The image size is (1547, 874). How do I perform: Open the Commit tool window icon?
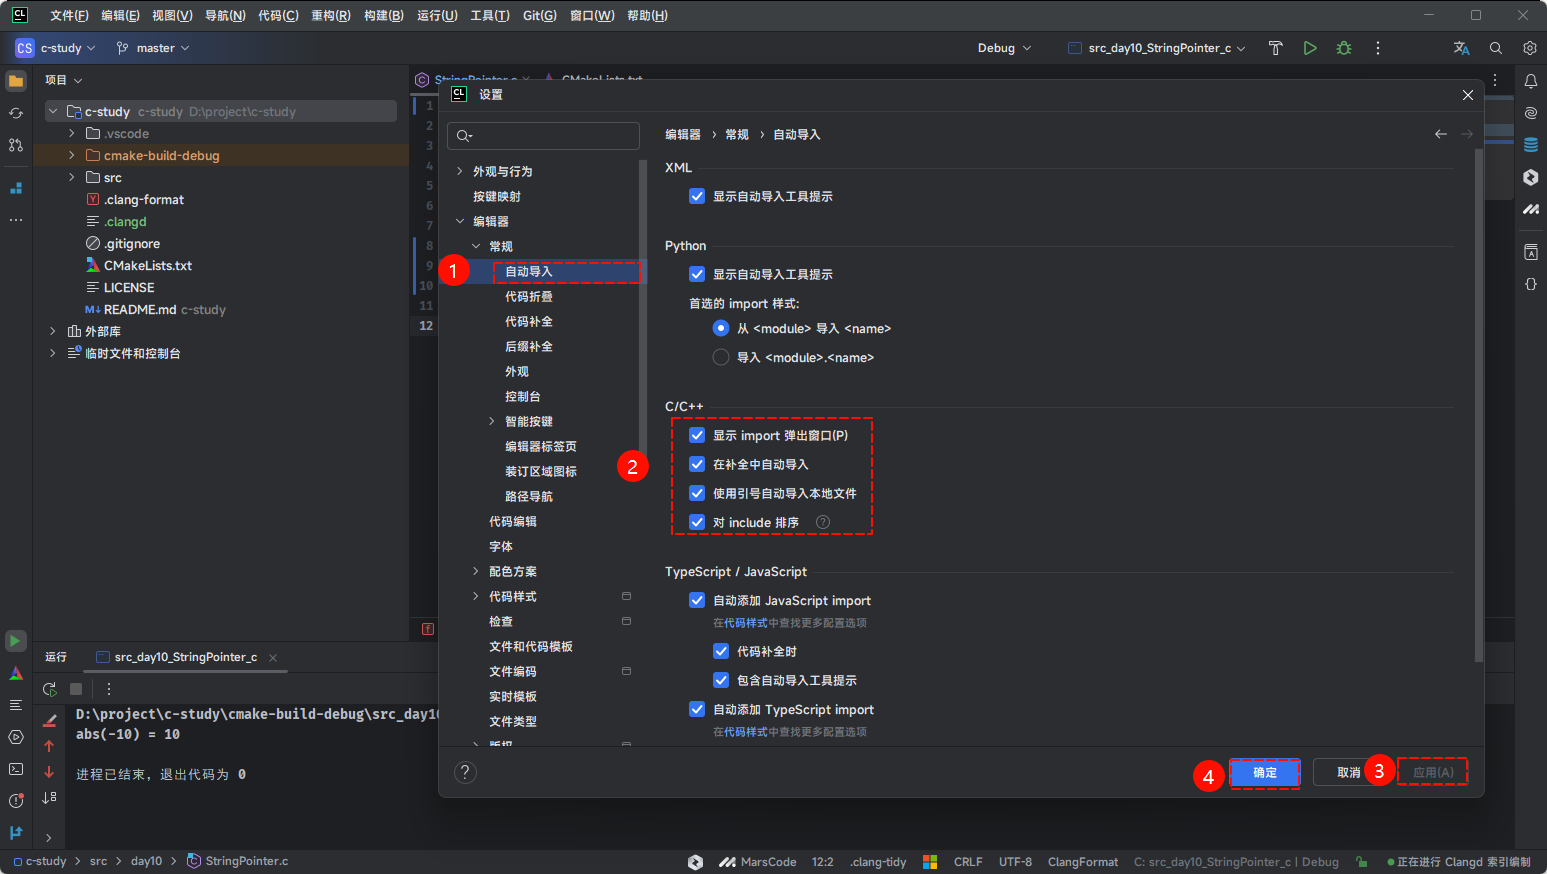coord(15,113)
